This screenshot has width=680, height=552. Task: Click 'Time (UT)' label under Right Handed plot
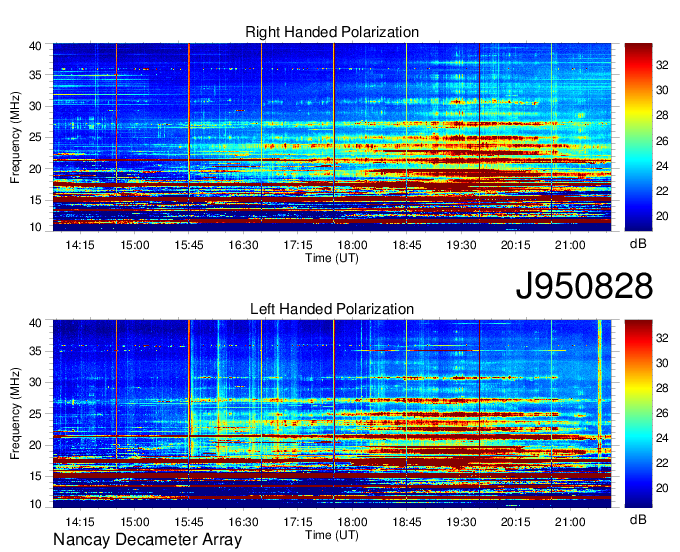click(332, 258)
